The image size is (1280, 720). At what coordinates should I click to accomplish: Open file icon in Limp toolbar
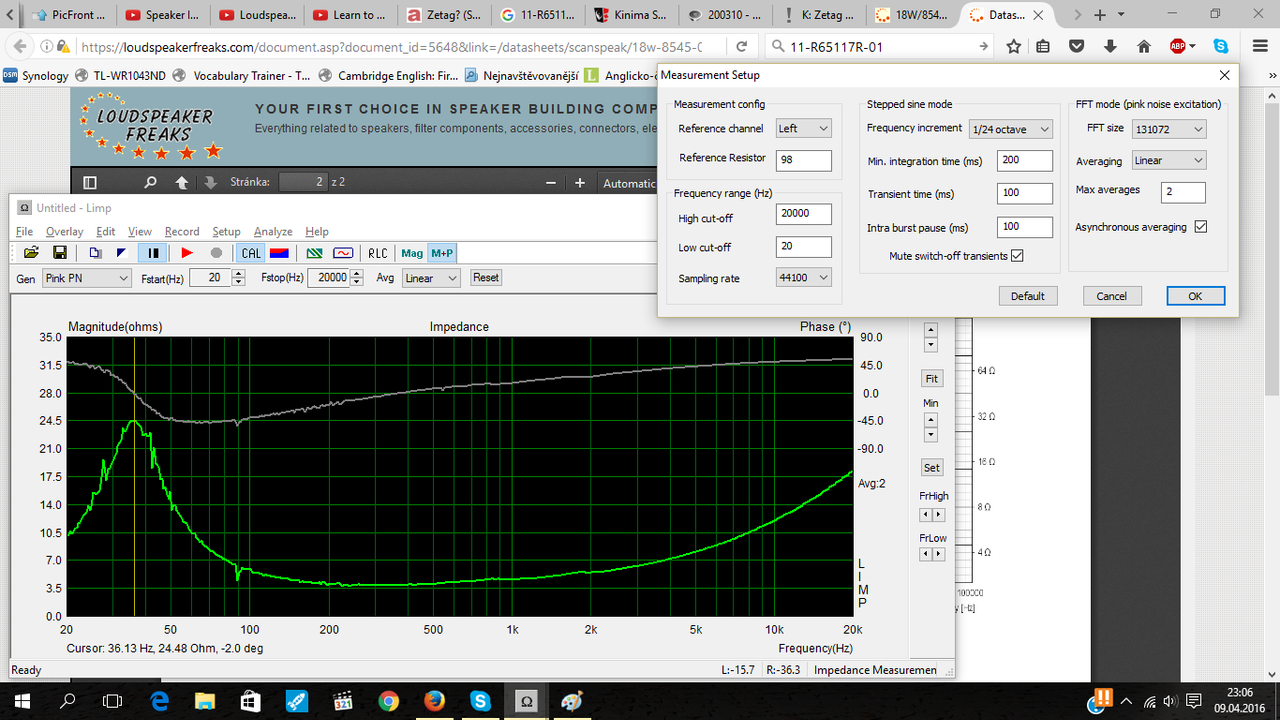31,253
